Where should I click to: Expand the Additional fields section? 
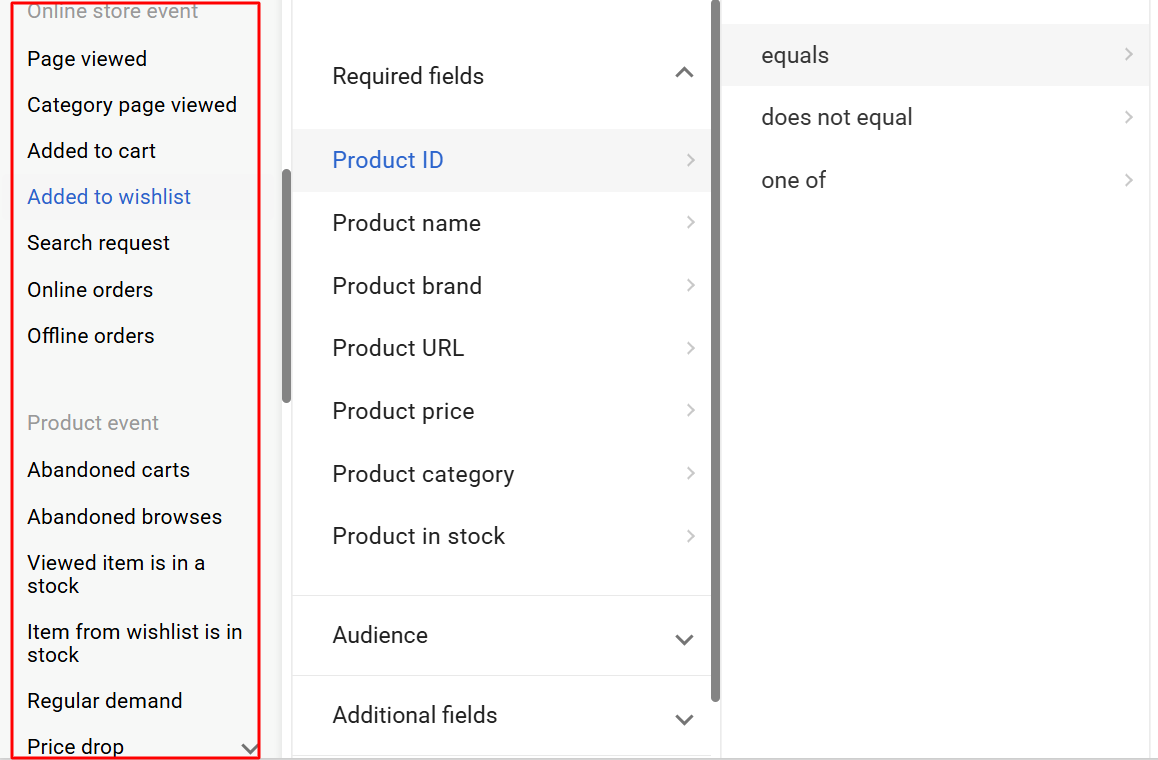pos(684,719)
